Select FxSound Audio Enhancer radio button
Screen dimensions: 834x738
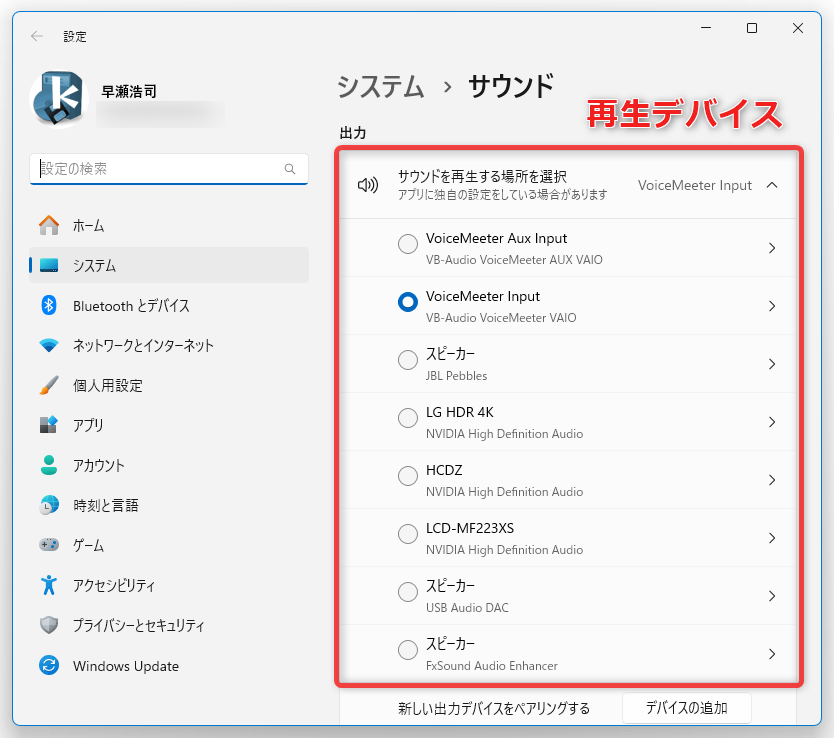(408, 650)
